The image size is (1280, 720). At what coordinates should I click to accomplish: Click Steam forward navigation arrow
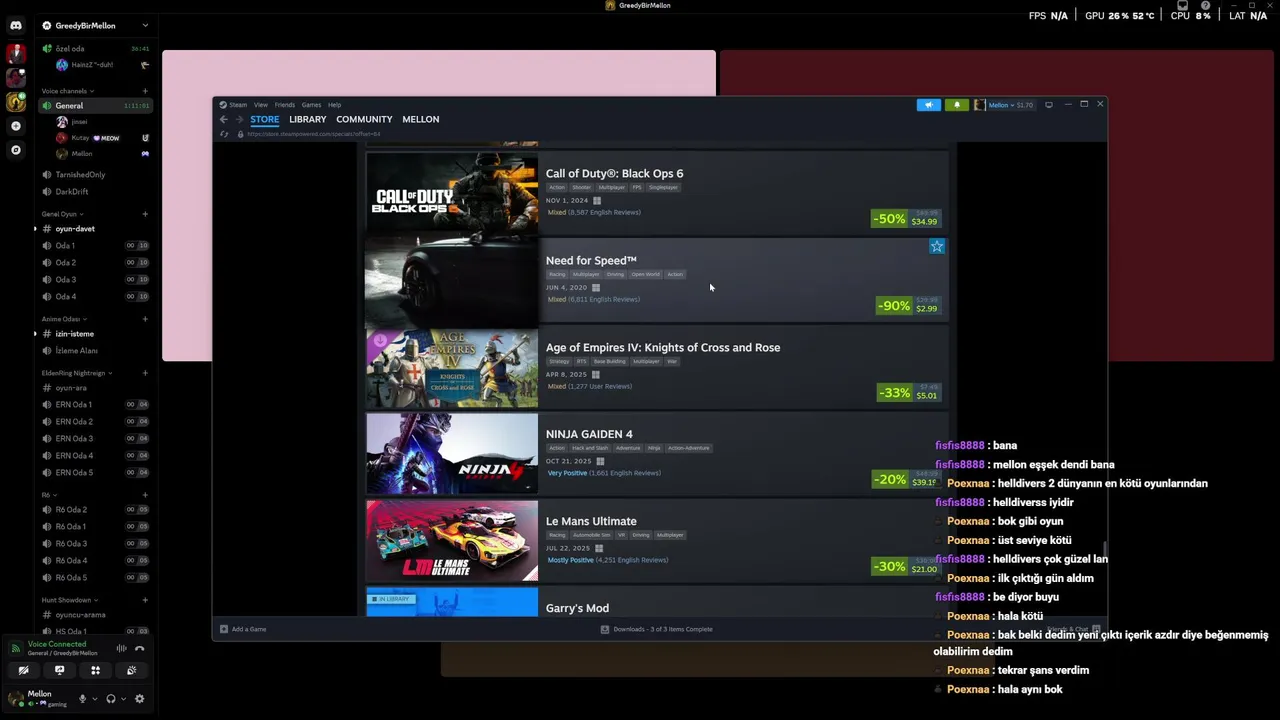click(x=239, y=119)
